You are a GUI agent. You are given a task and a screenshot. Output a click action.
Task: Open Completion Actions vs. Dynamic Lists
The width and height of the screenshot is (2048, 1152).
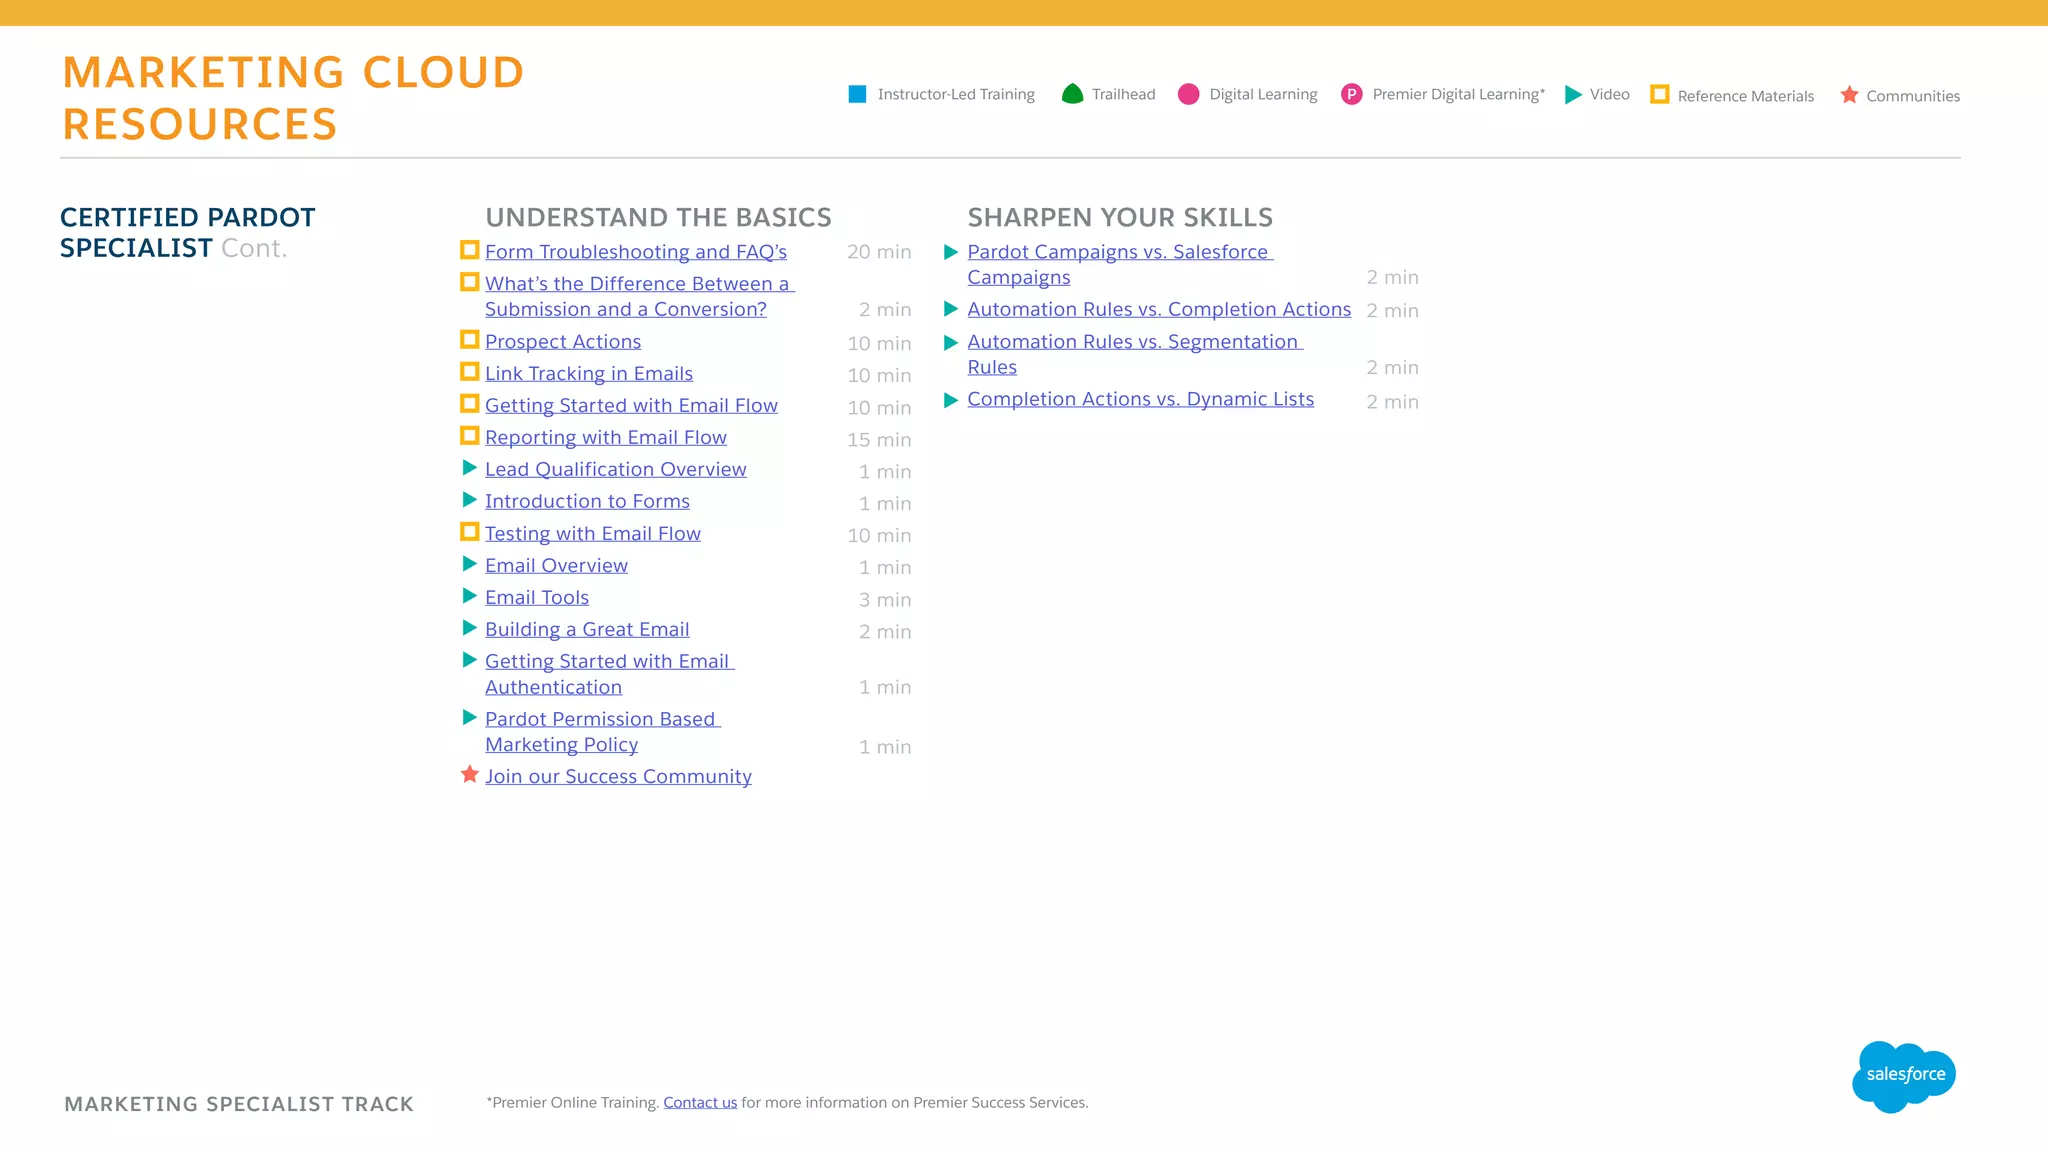[1140, 399]
